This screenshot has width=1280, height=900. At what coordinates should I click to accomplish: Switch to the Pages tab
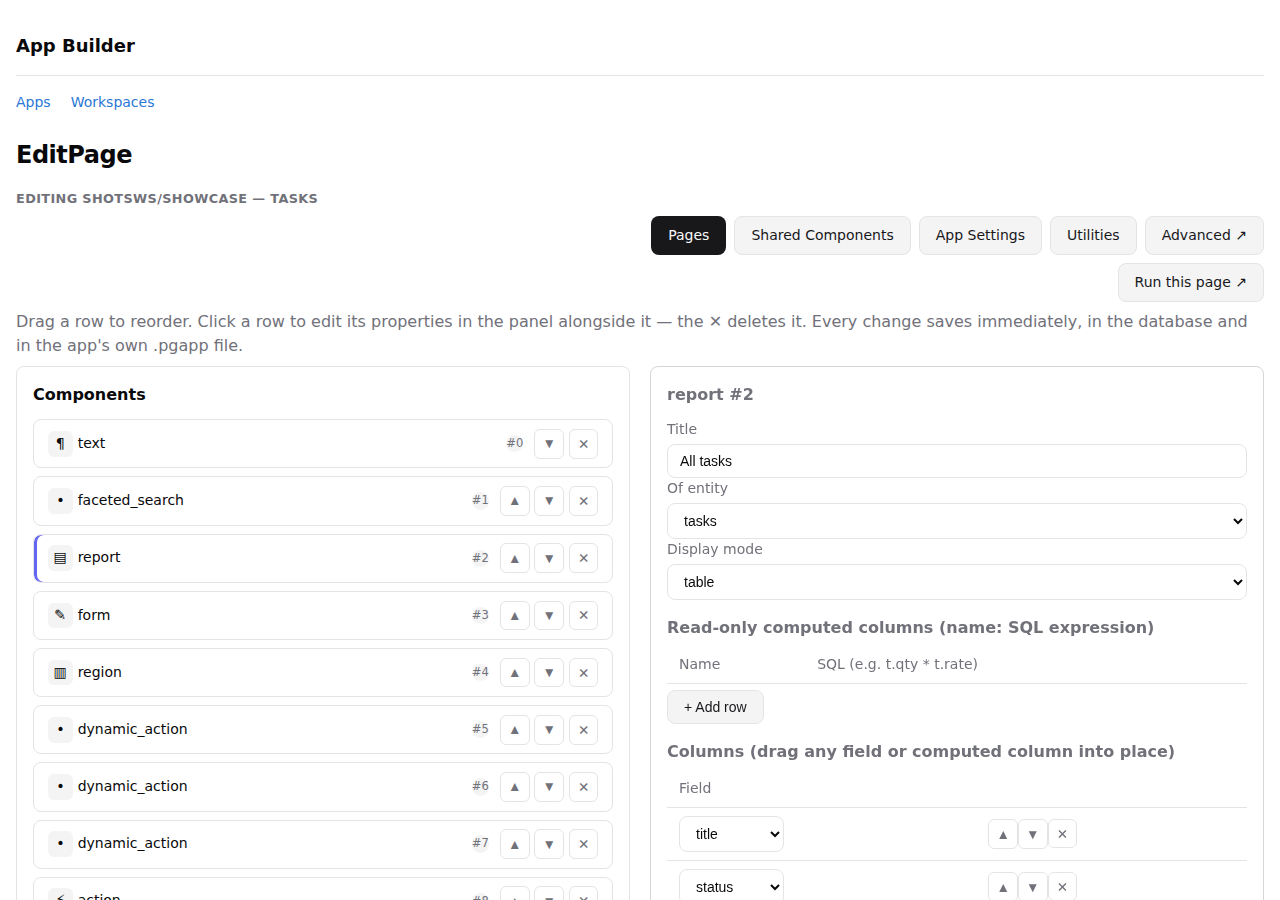pos(688,235)
